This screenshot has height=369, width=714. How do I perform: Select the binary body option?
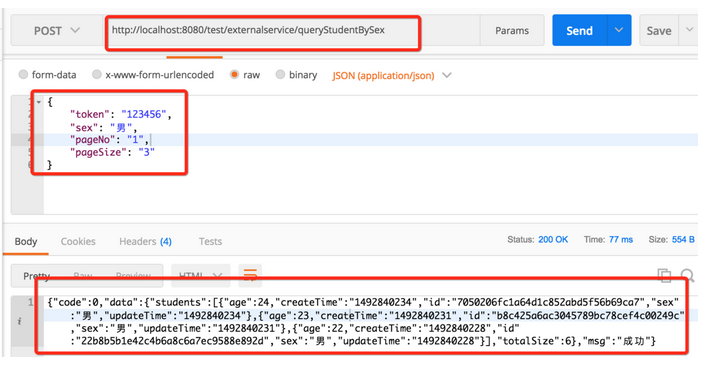[296, 75]
